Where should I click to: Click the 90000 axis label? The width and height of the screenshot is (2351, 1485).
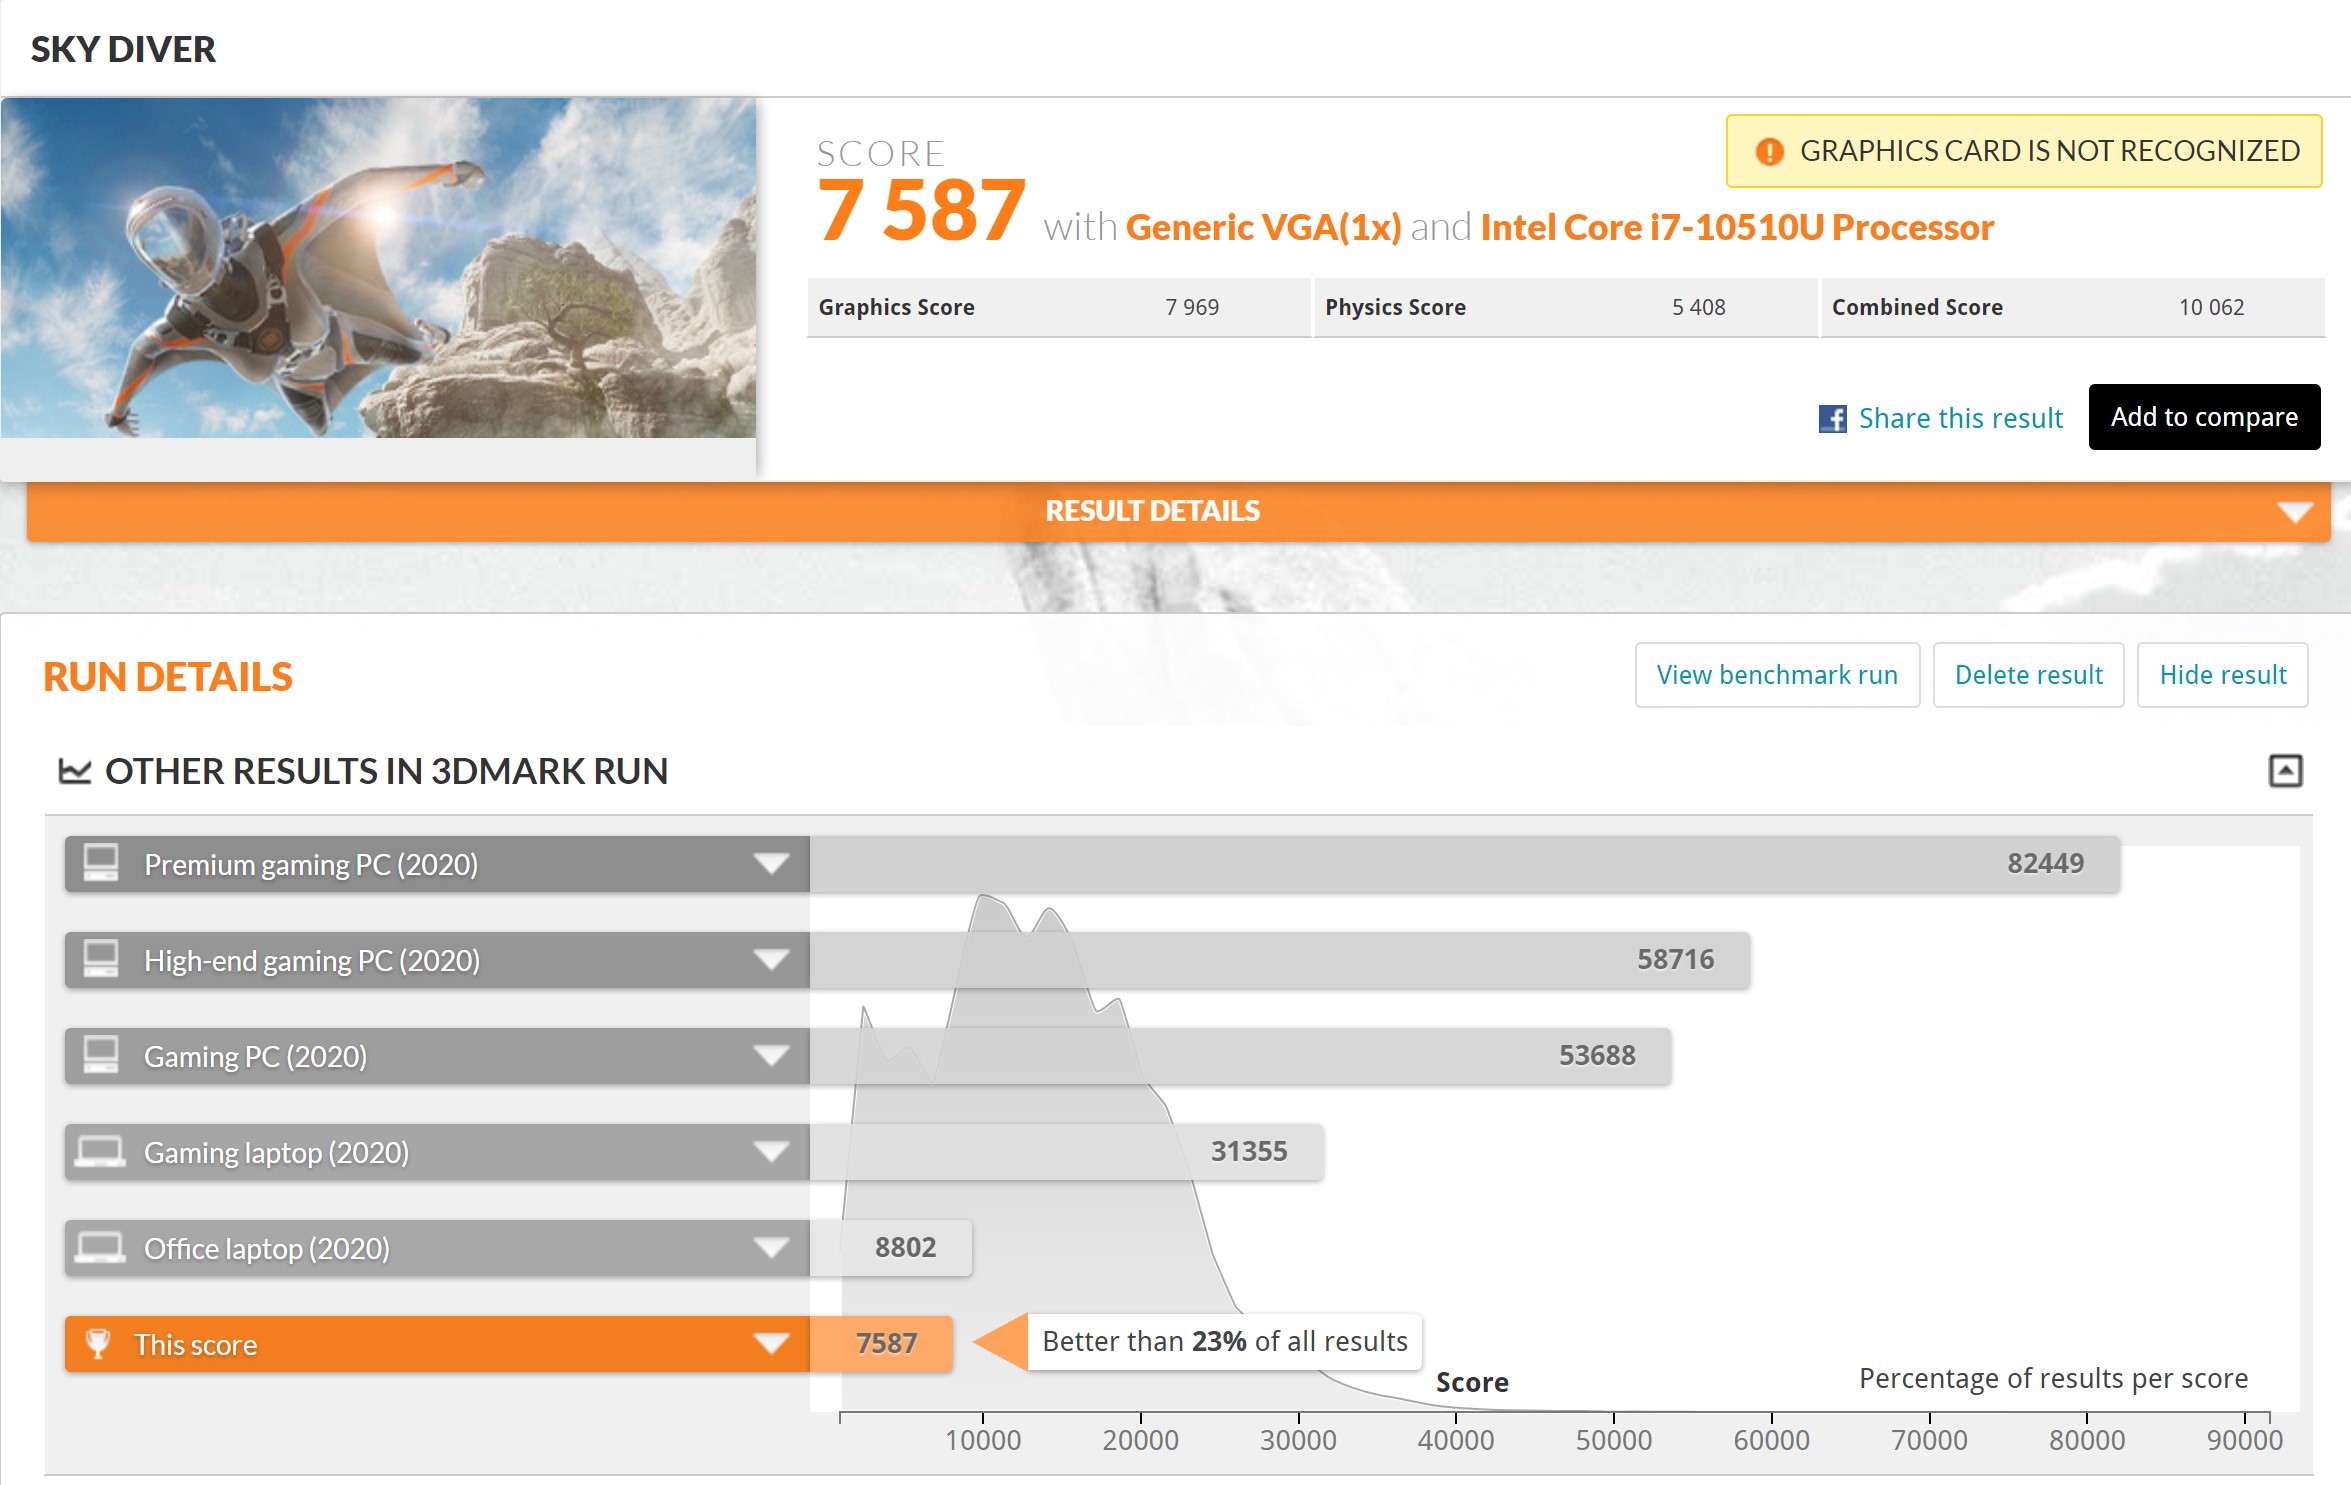point(2244,1440)
